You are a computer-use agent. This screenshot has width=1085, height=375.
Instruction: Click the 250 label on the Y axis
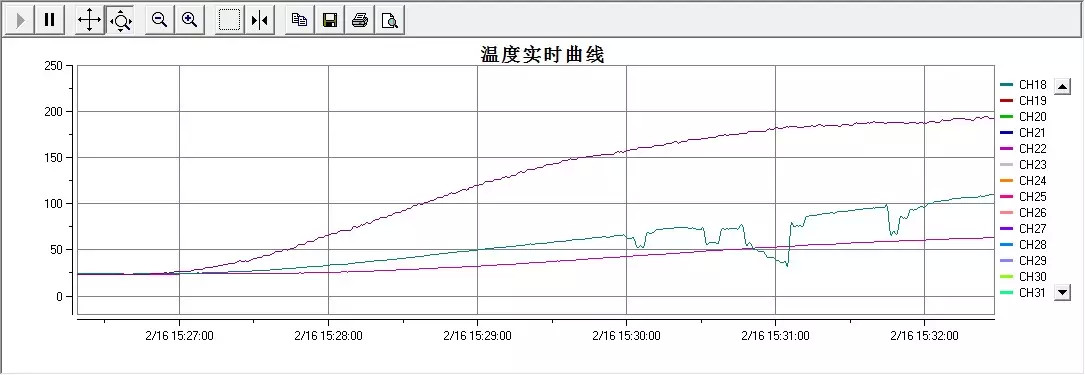point(53,66)
